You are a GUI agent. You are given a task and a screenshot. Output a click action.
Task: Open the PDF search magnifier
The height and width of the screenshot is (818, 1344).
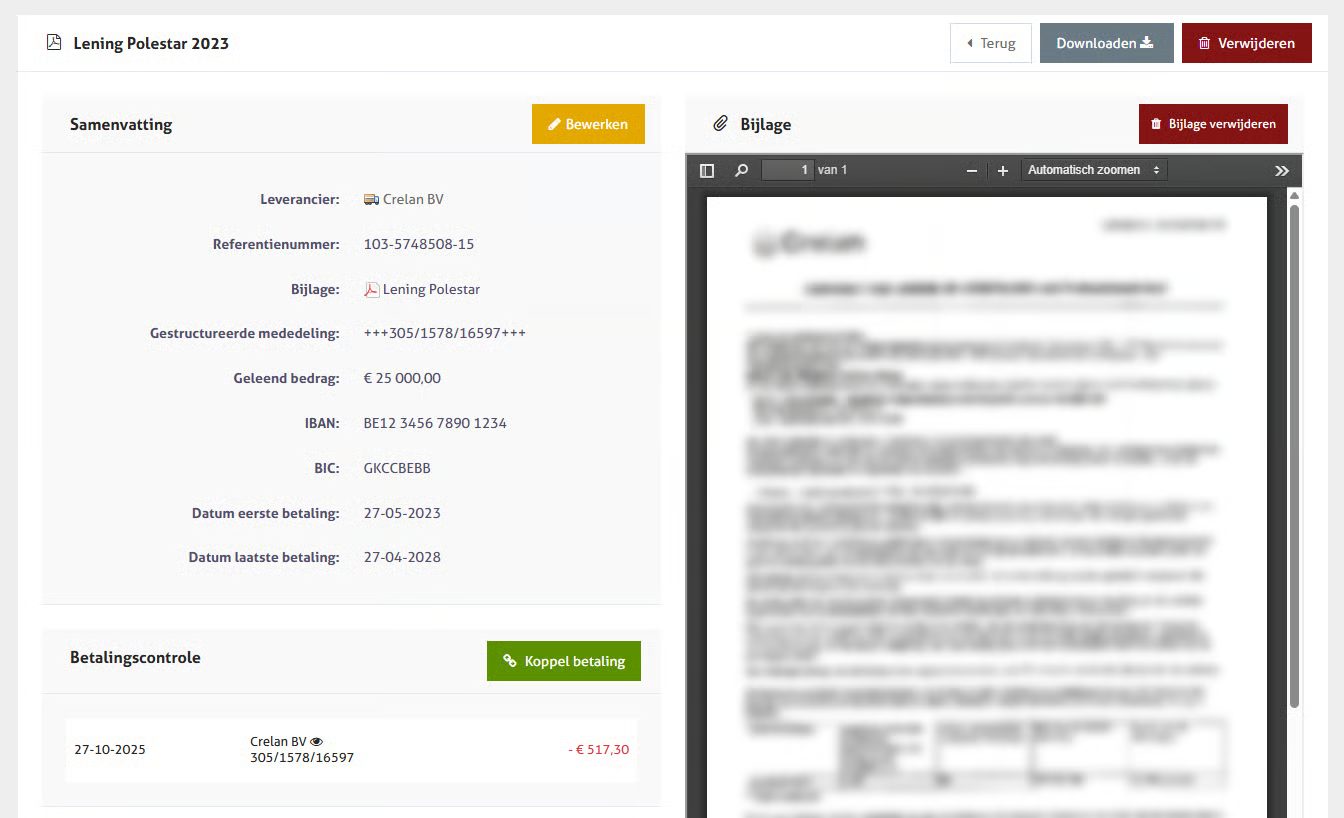point(741,171)
